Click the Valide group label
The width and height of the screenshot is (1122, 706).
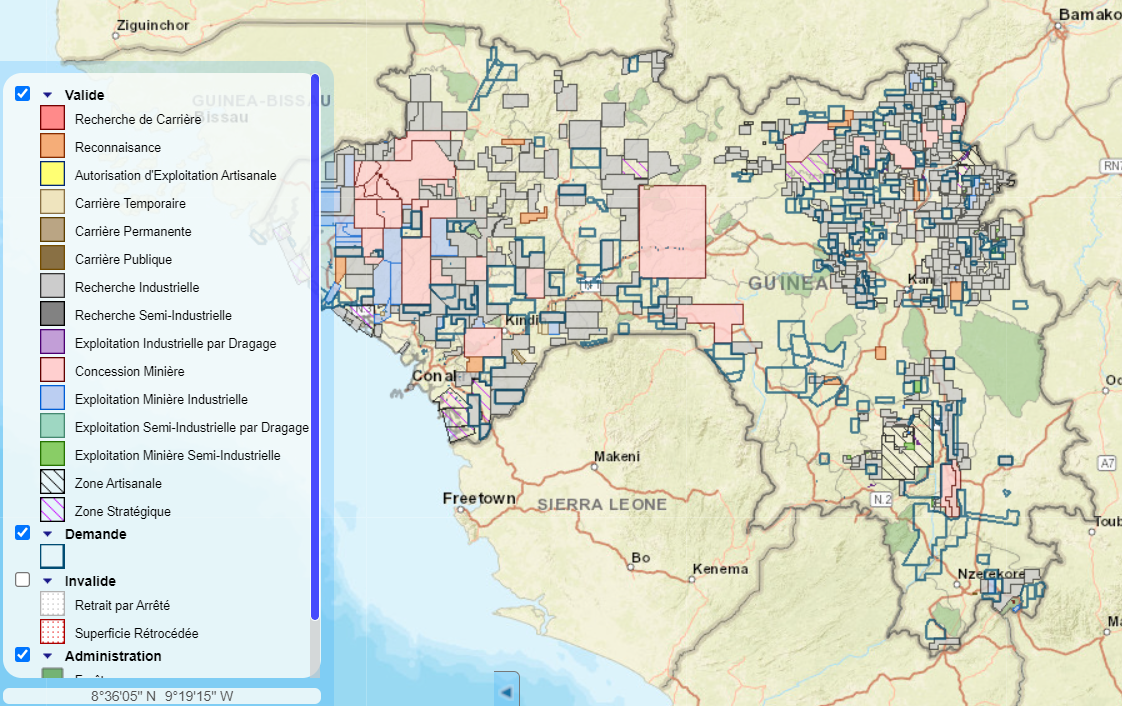(84, 95)
